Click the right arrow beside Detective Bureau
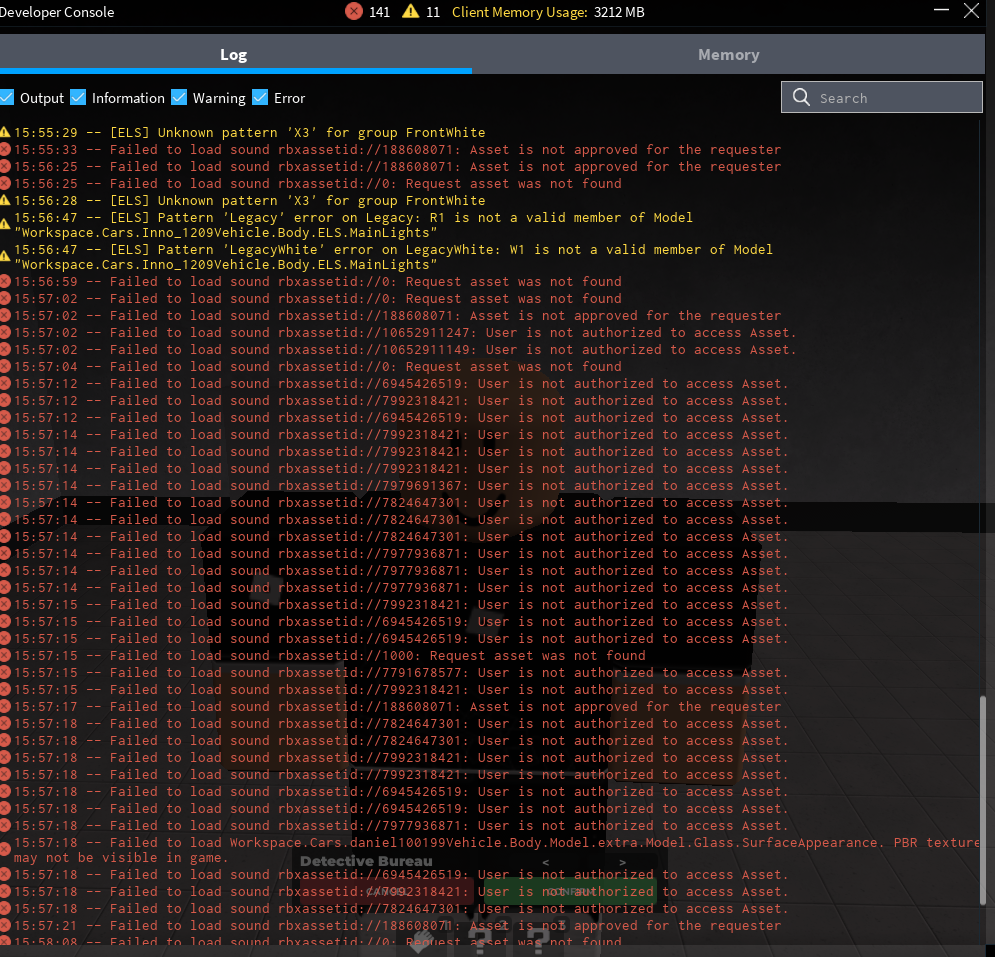Screen dimensions: 995x957 [x=622, y=862]
